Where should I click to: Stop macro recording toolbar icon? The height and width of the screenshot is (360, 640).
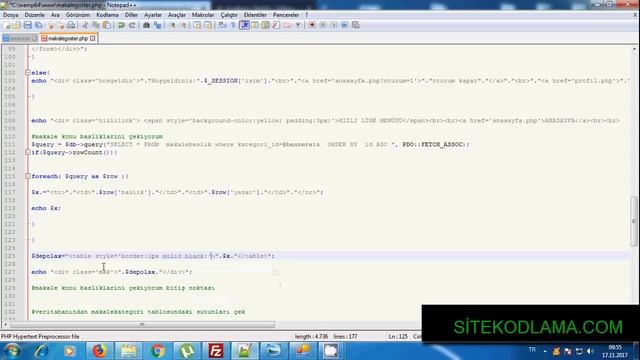click(323, 25)
